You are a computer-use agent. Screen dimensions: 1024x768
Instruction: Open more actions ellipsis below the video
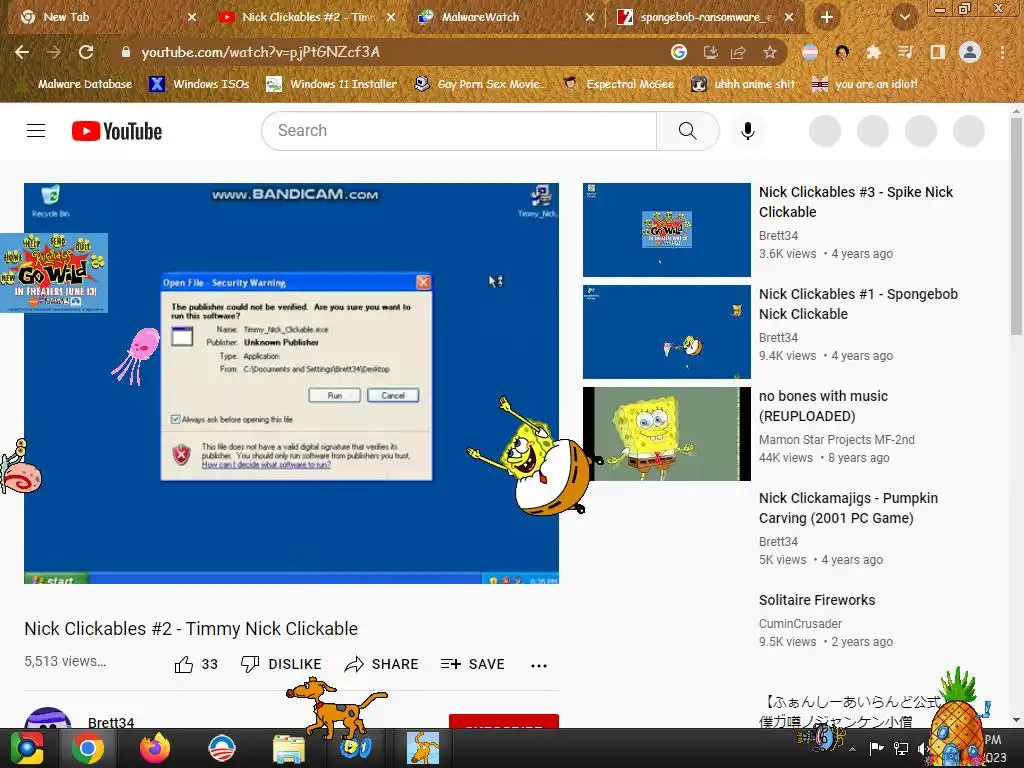[x=539, y=665]
